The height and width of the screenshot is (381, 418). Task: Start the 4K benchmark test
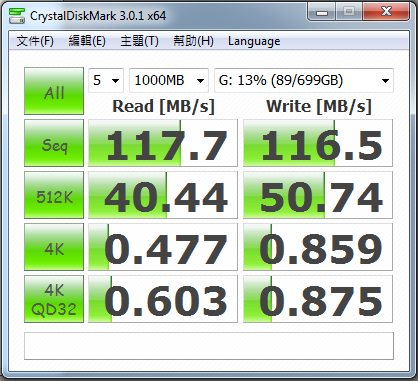pyautogui.click(x=54, y=247)
